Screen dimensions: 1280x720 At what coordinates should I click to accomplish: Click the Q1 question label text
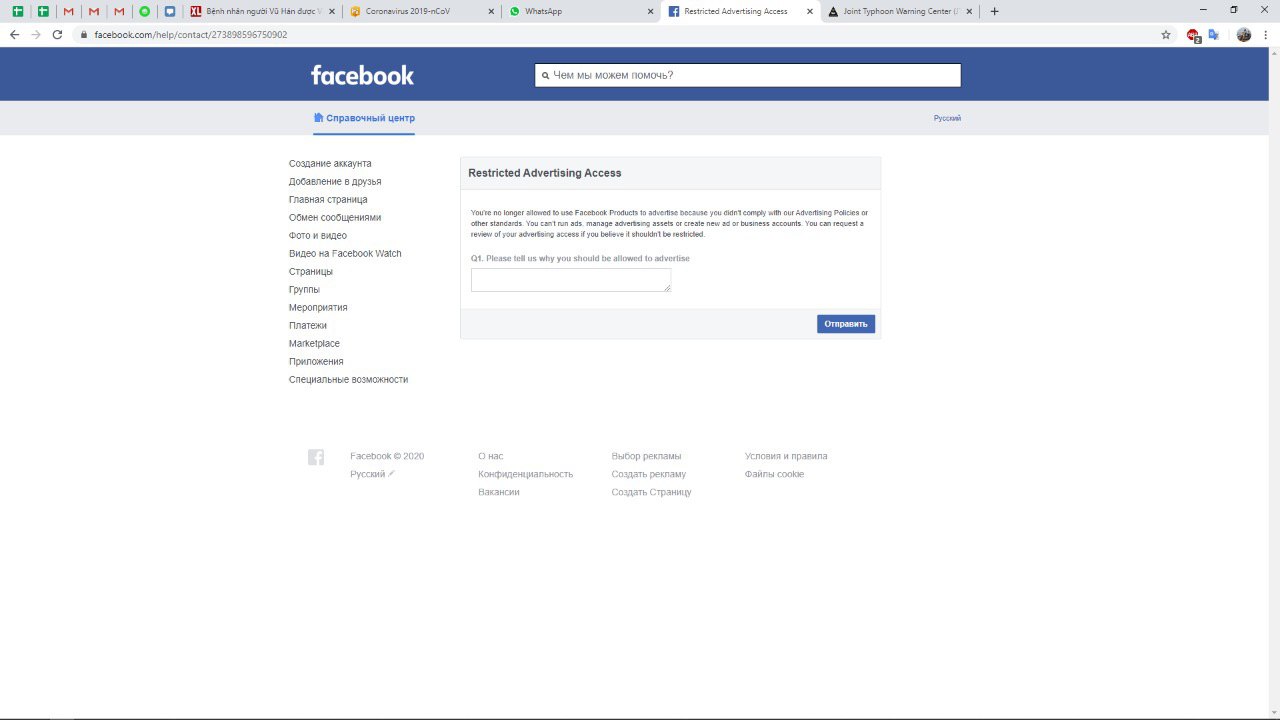pos(580,258)
